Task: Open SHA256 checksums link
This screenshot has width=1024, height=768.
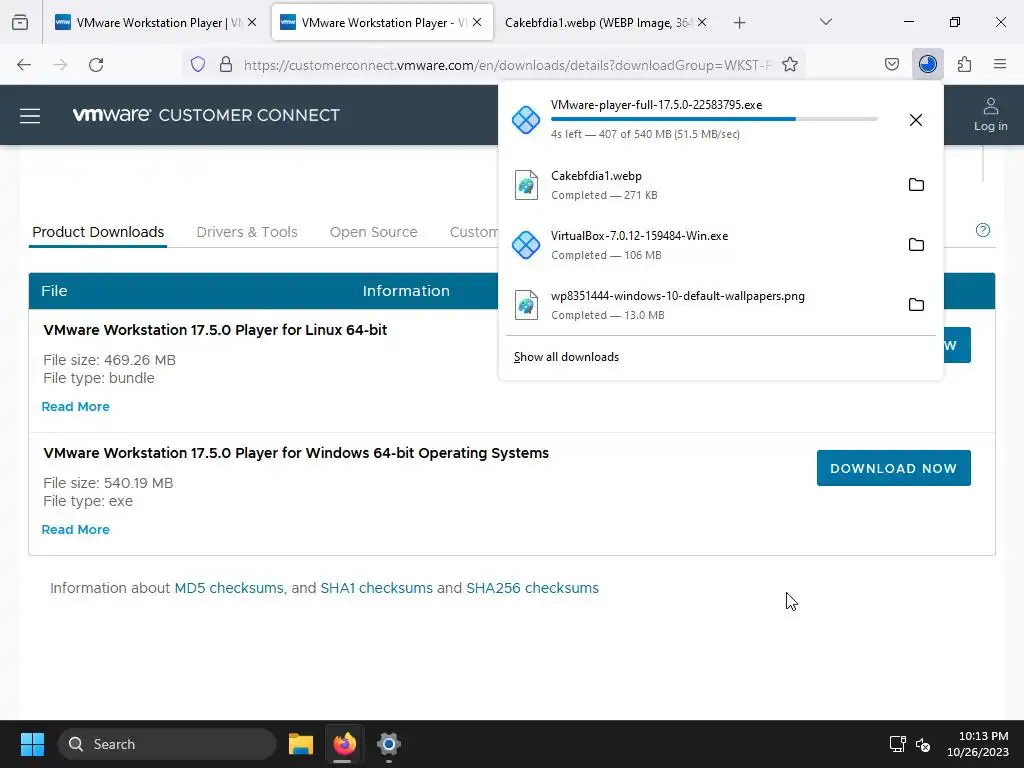Action: pos(532,588)
